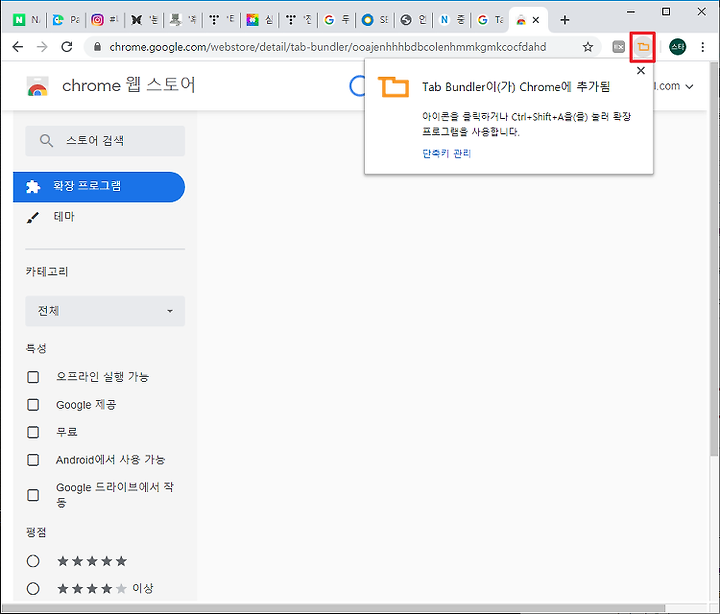Click the vertical page scrollbar
This screenshot has width=720, height=614.
point(713,257)
